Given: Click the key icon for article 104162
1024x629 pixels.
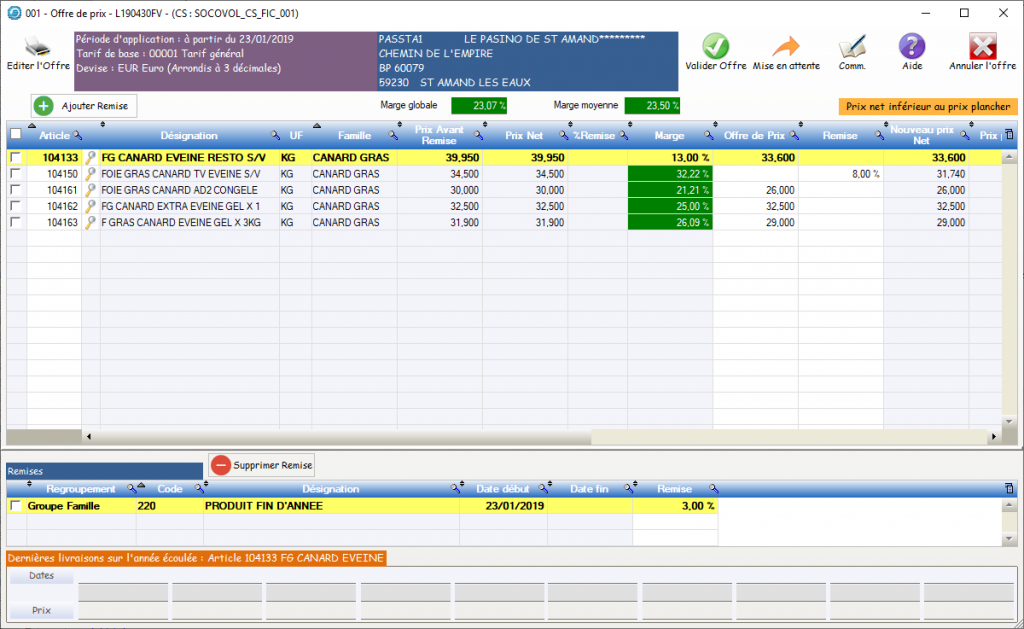Looking at the screenshot, I should coord(90,206).
